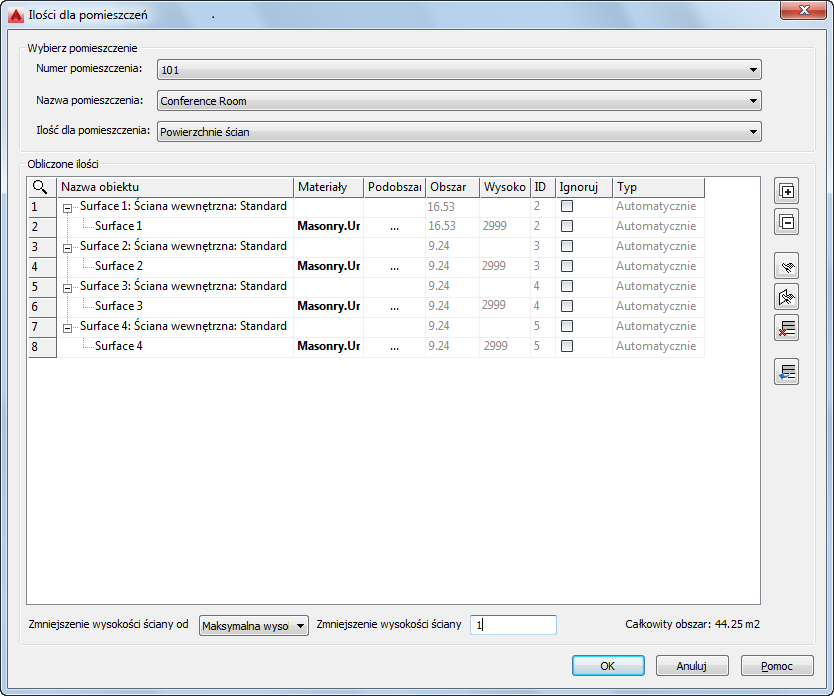Select row number 8 header

42,347
